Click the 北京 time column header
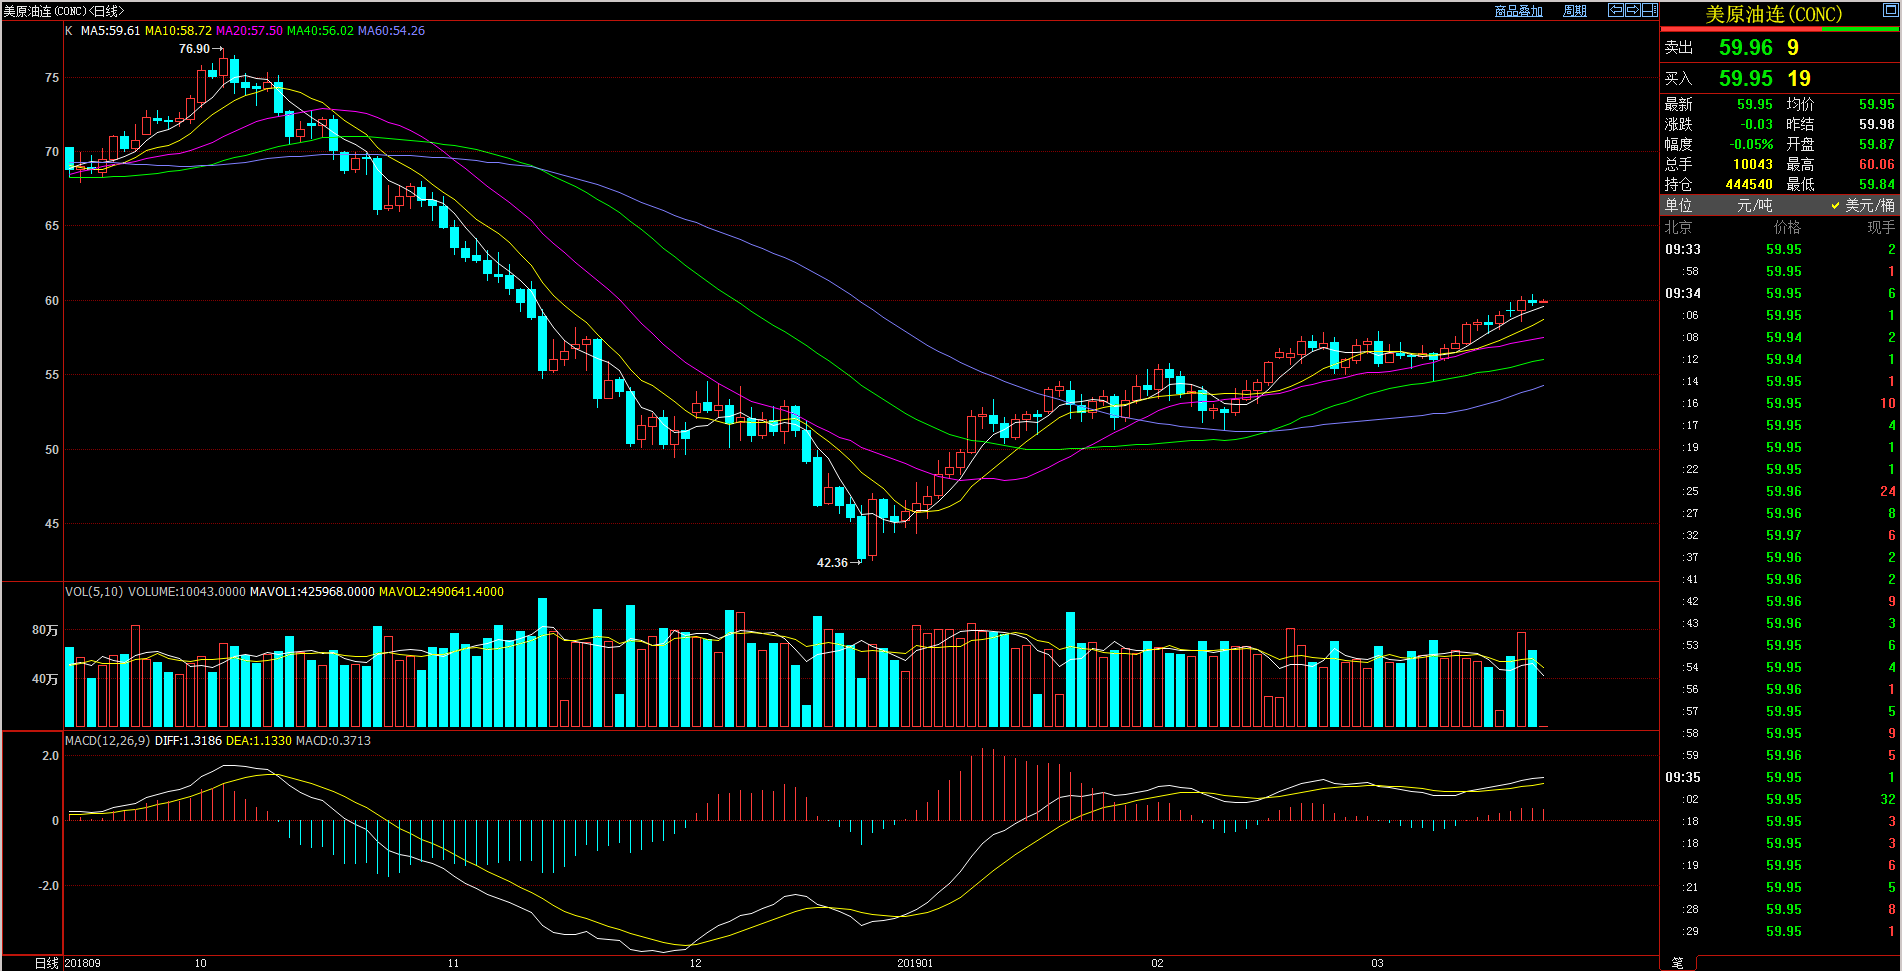 (x=1678, y=227)
